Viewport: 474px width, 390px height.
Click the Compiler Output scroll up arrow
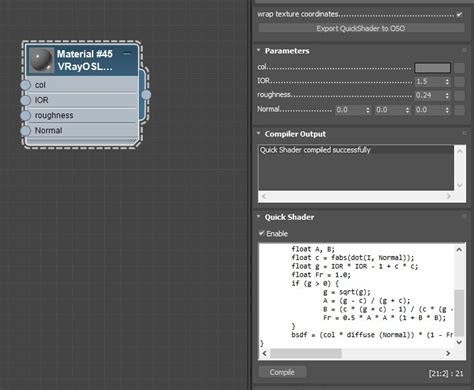click(x=460, y=151)
